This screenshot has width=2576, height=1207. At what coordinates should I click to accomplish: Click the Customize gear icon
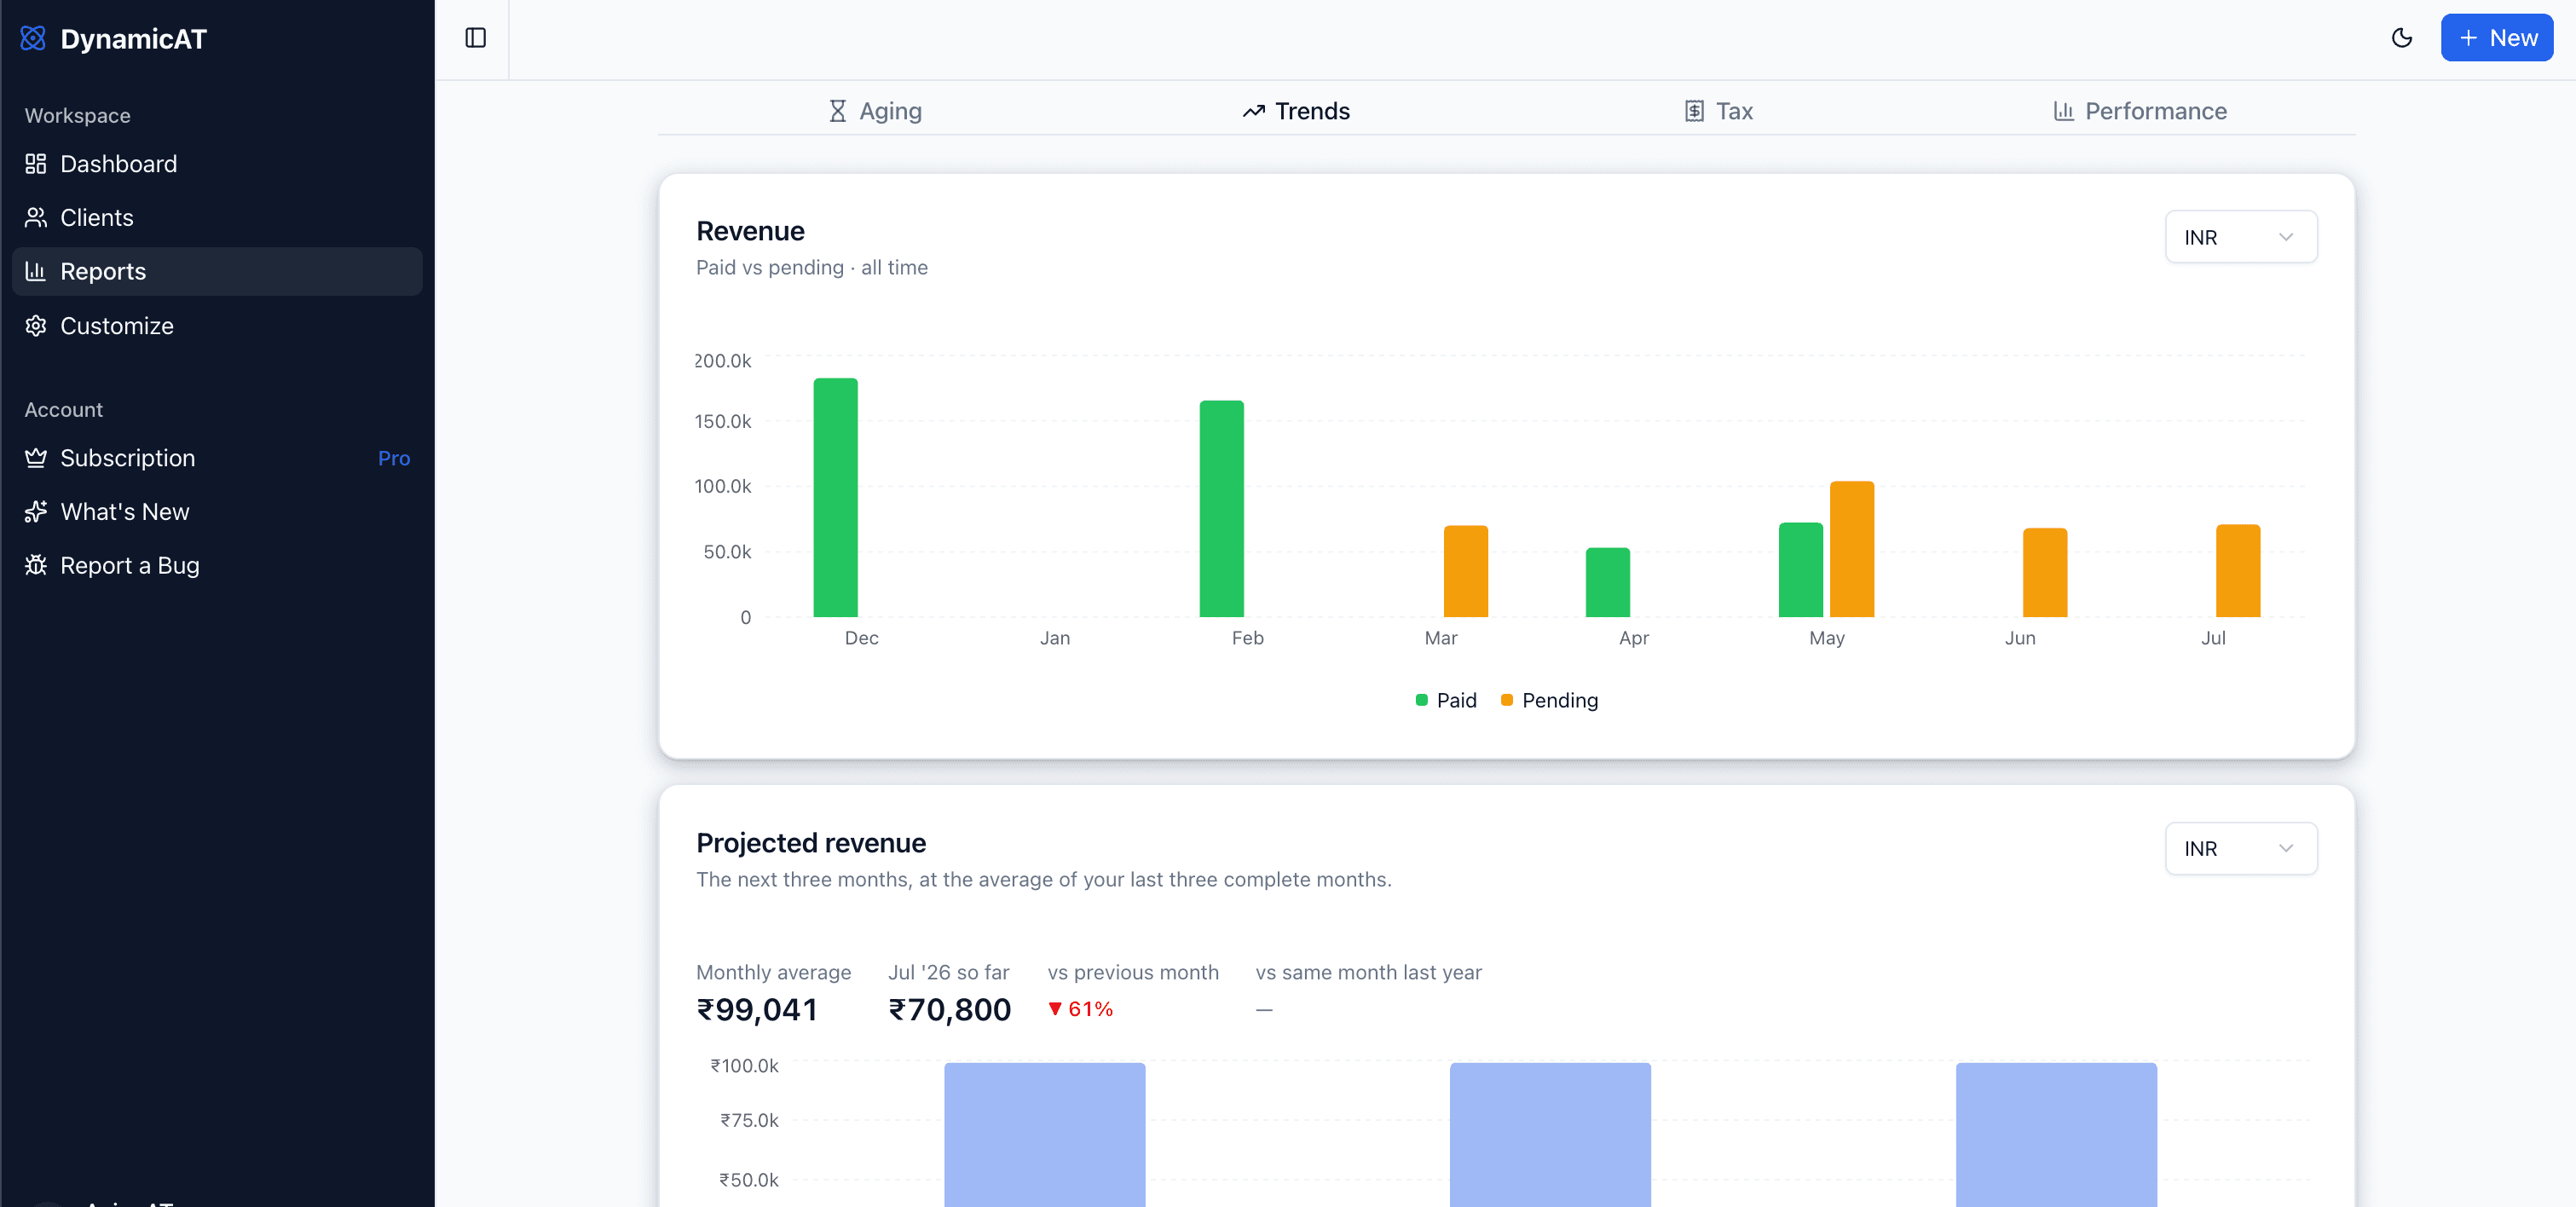point(36,326)
